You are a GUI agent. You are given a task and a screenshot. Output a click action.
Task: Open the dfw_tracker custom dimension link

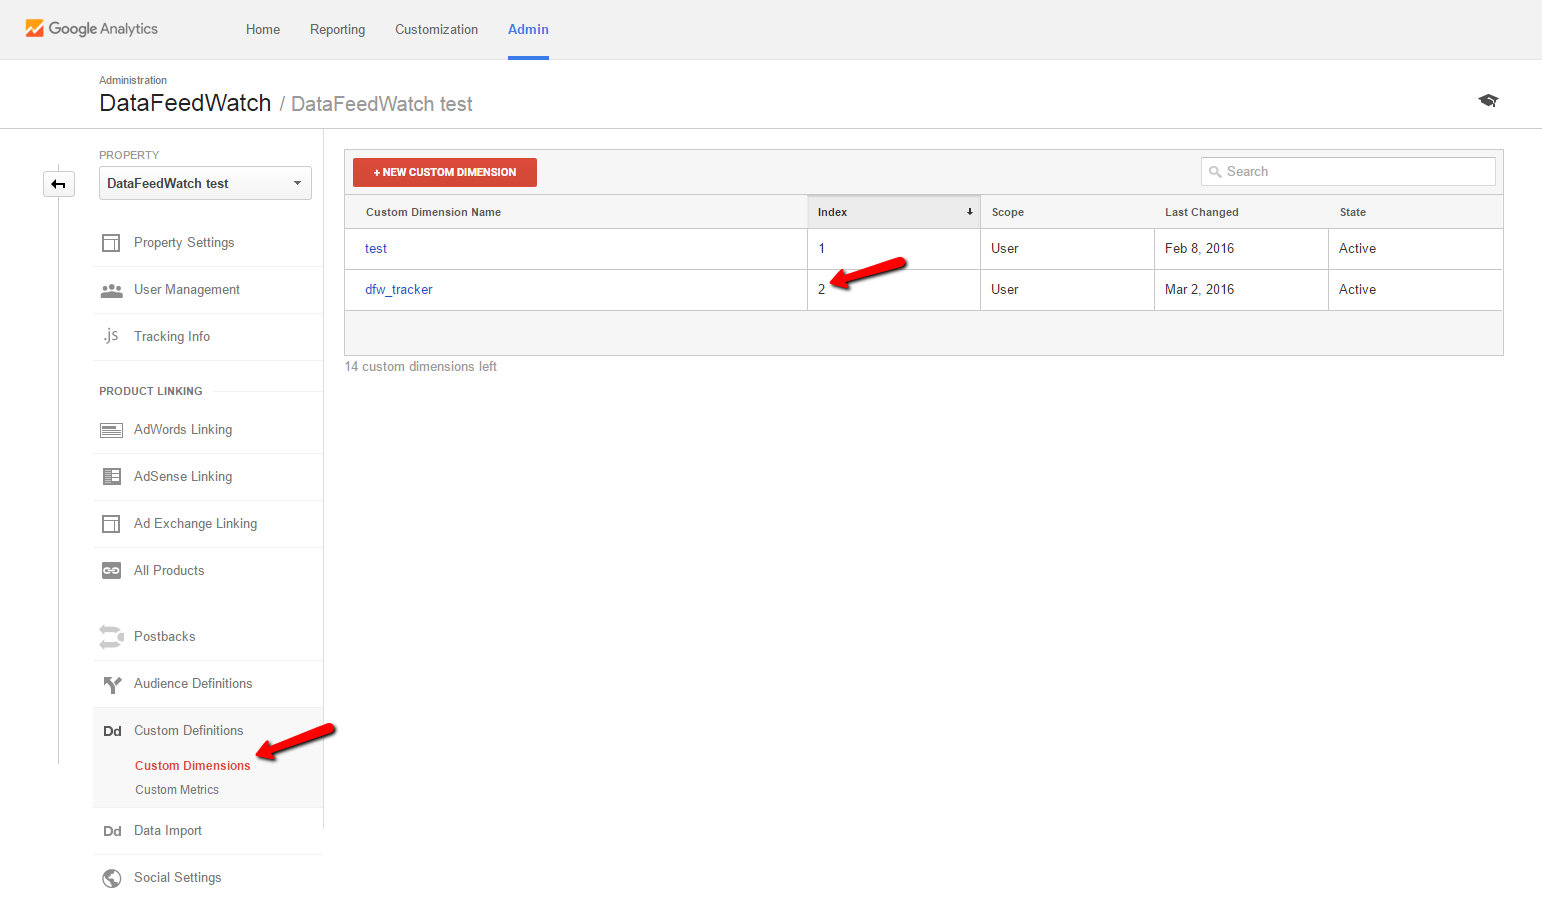tap(399, 290)
